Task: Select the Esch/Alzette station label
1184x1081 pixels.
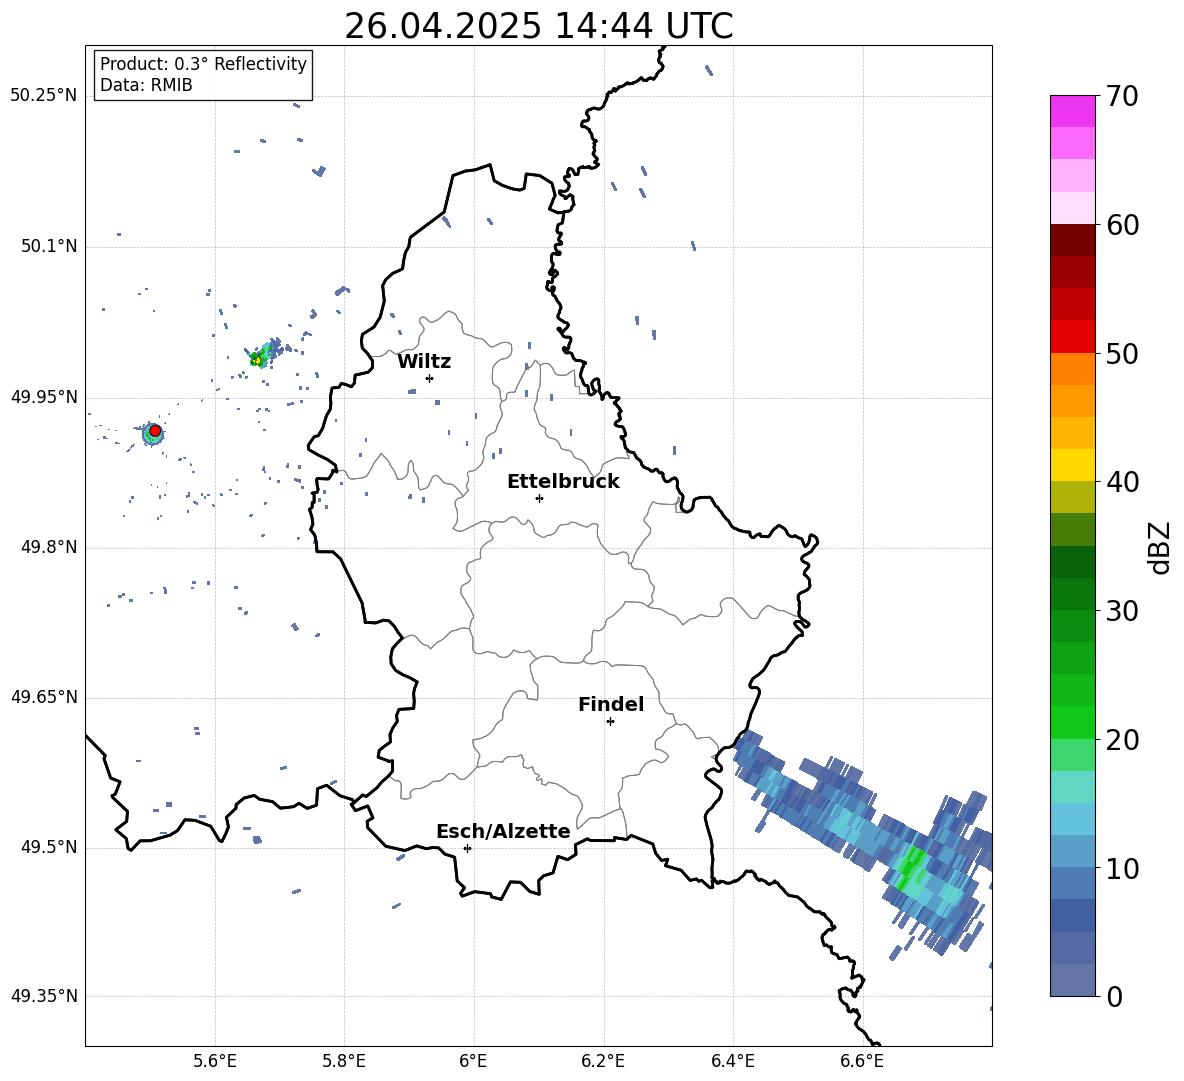Action: (x=503, y=832)
